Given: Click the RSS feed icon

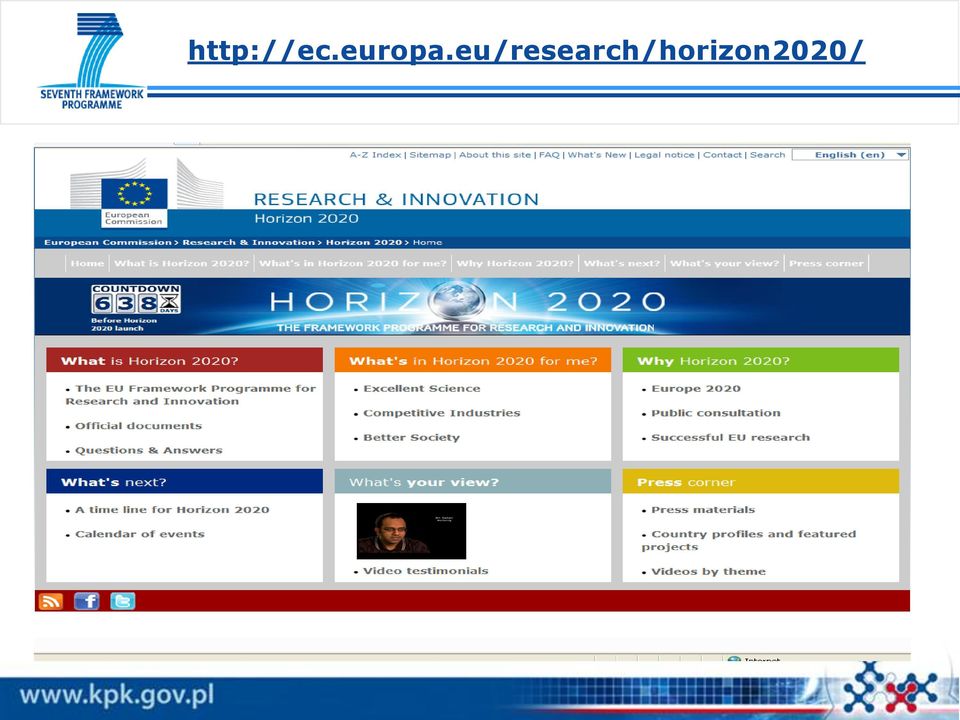Looking at the screenshot, I should 50,601.
